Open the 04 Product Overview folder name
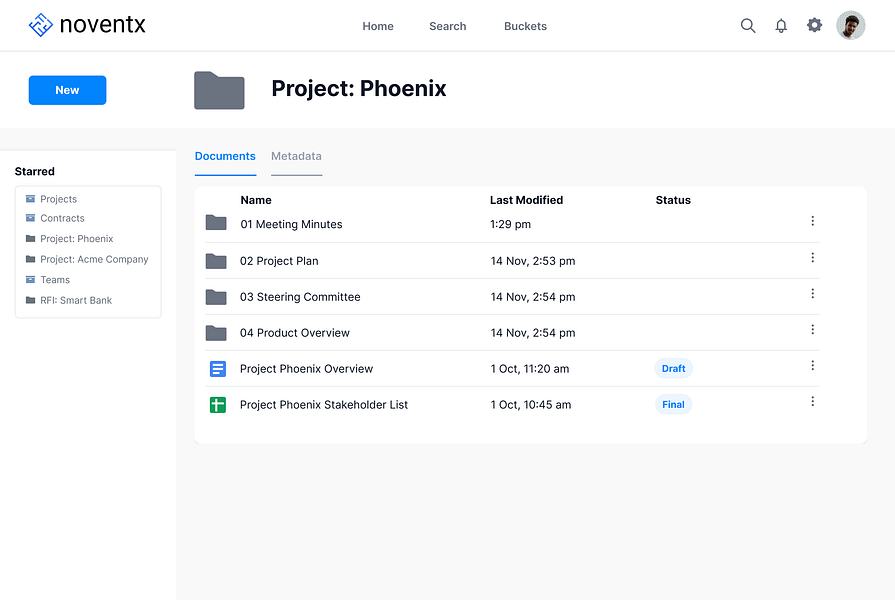Image resolution: width=895 pixels, height=600 pixels. pyautogui.click(x=295, y=333)
